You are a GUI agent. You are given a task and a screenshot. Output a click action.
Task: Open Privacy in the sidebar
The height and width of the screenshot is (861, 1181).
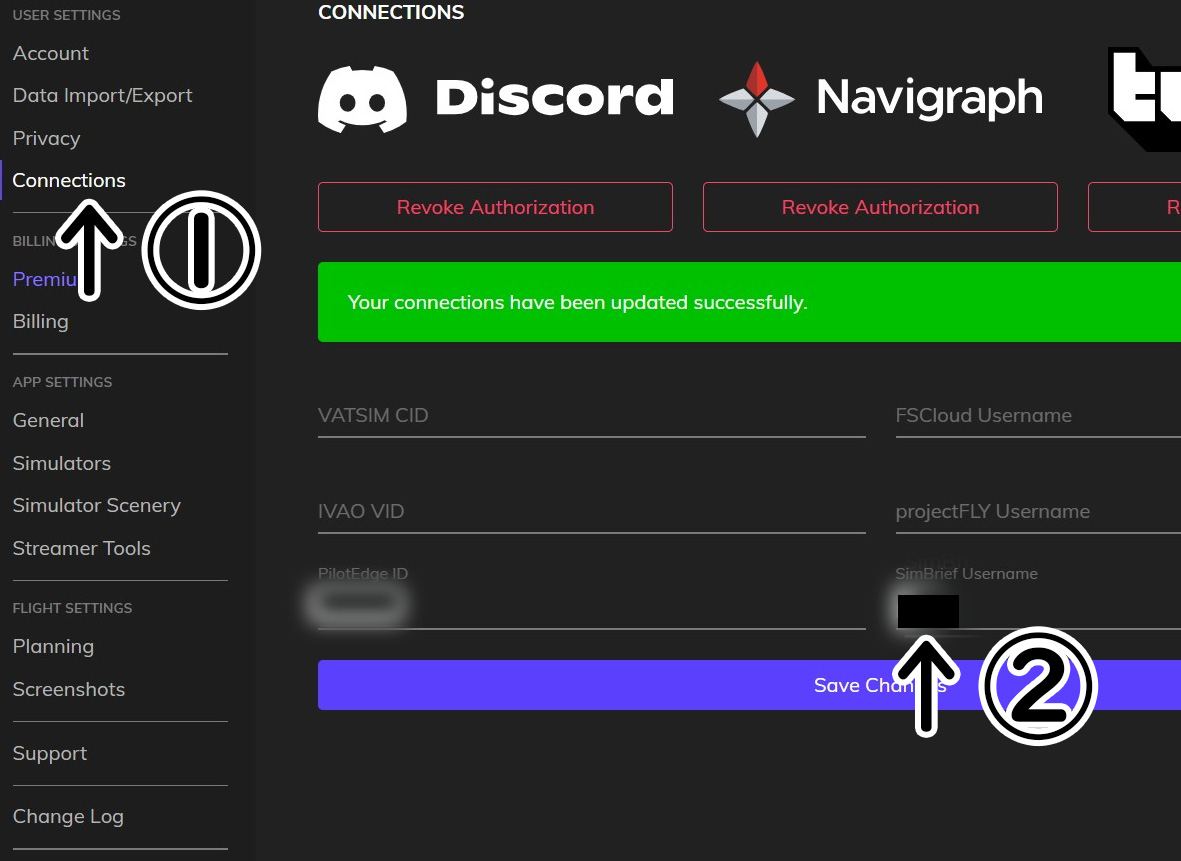coord(46,138)
